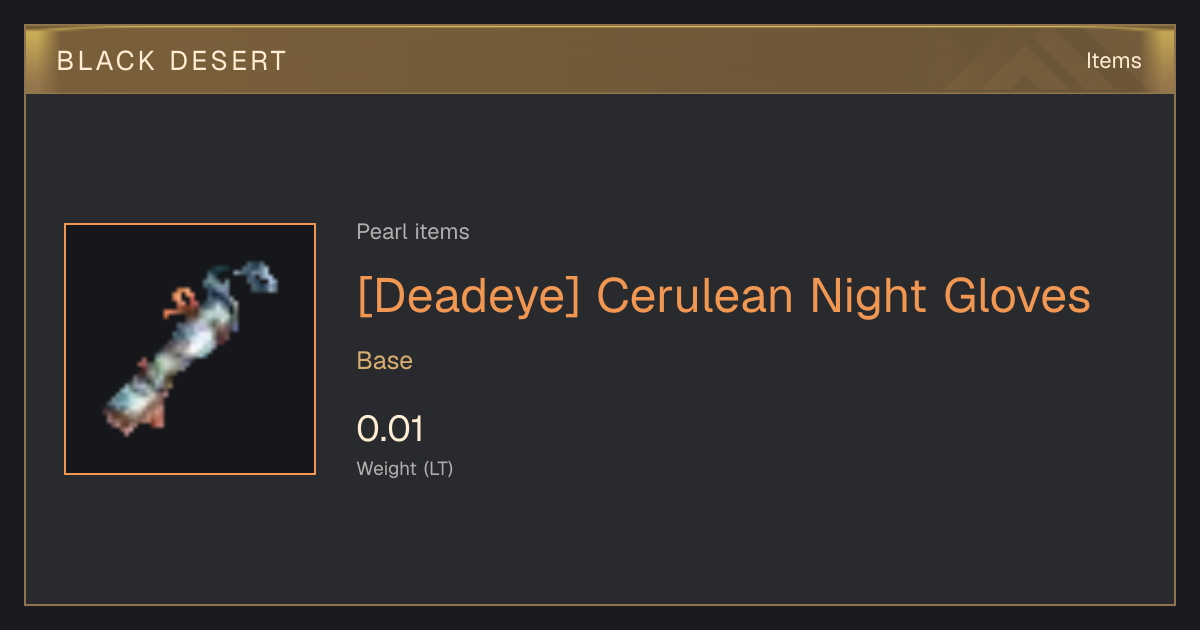Click the word Cerulean in the title
This screenshot has width=1200, height=630.
coord(696,296)
